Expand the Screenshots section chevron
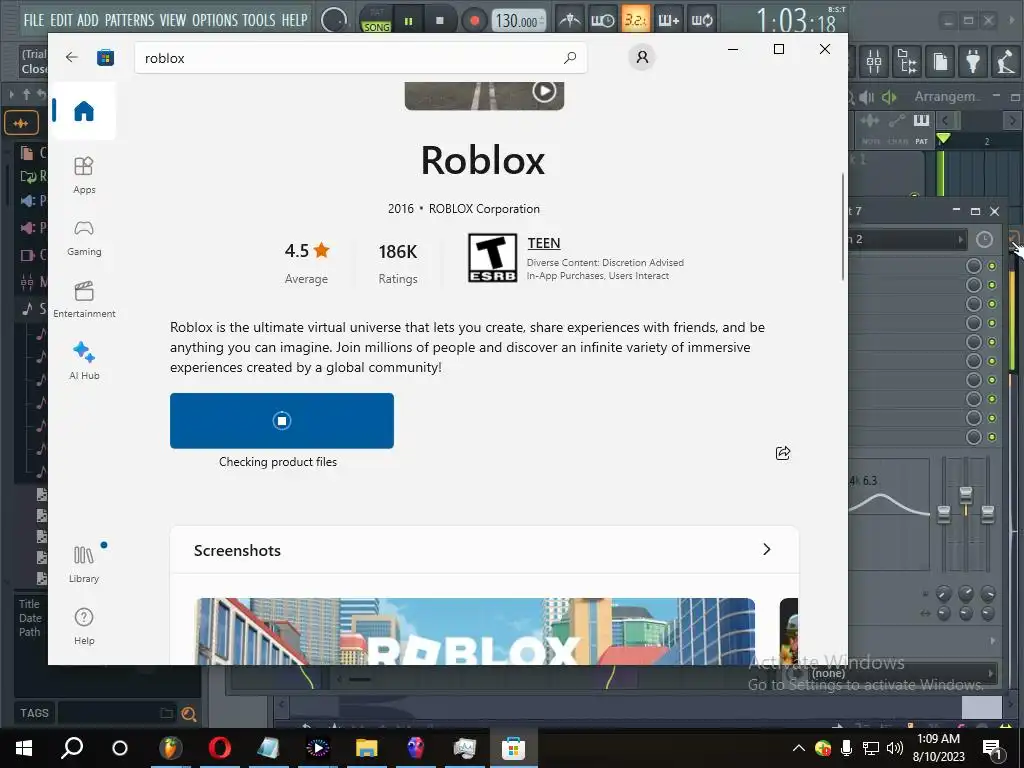The width and height of the screenshot is (1024, 768). click(767, 550)
